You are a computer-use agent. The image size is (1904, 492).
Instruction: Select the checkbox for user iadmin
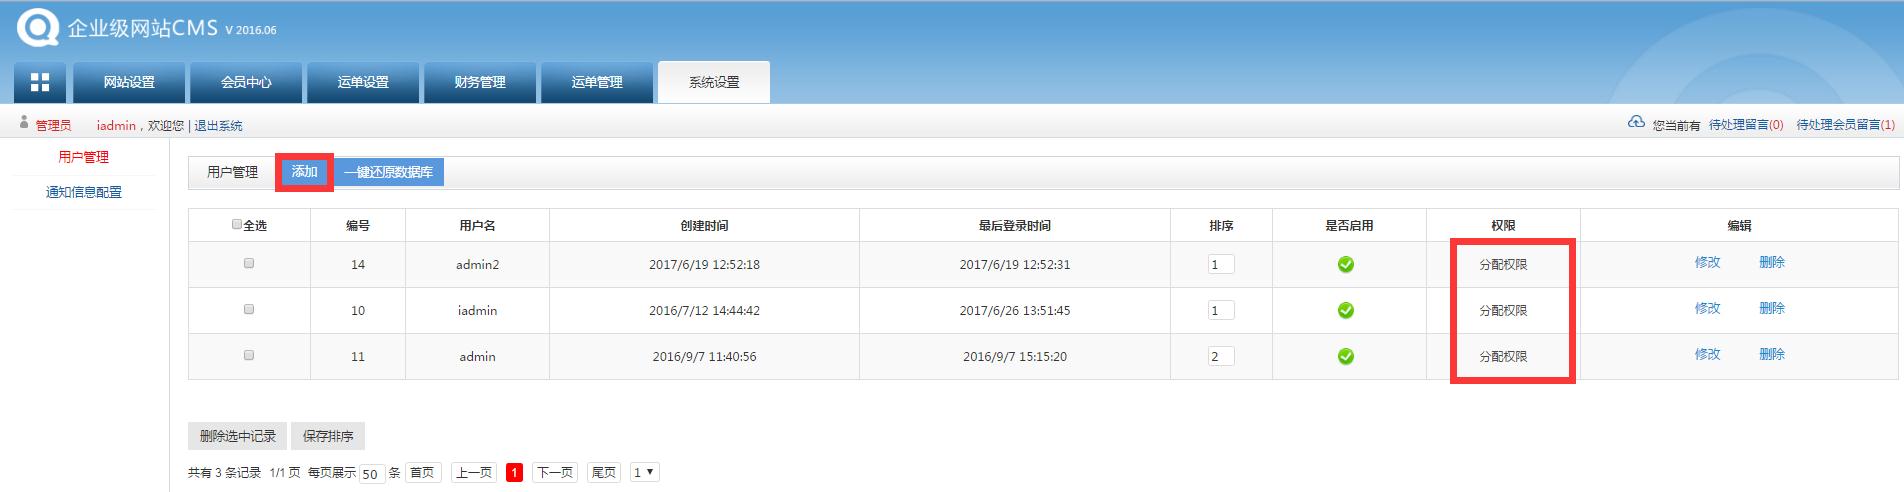point(249,310)
